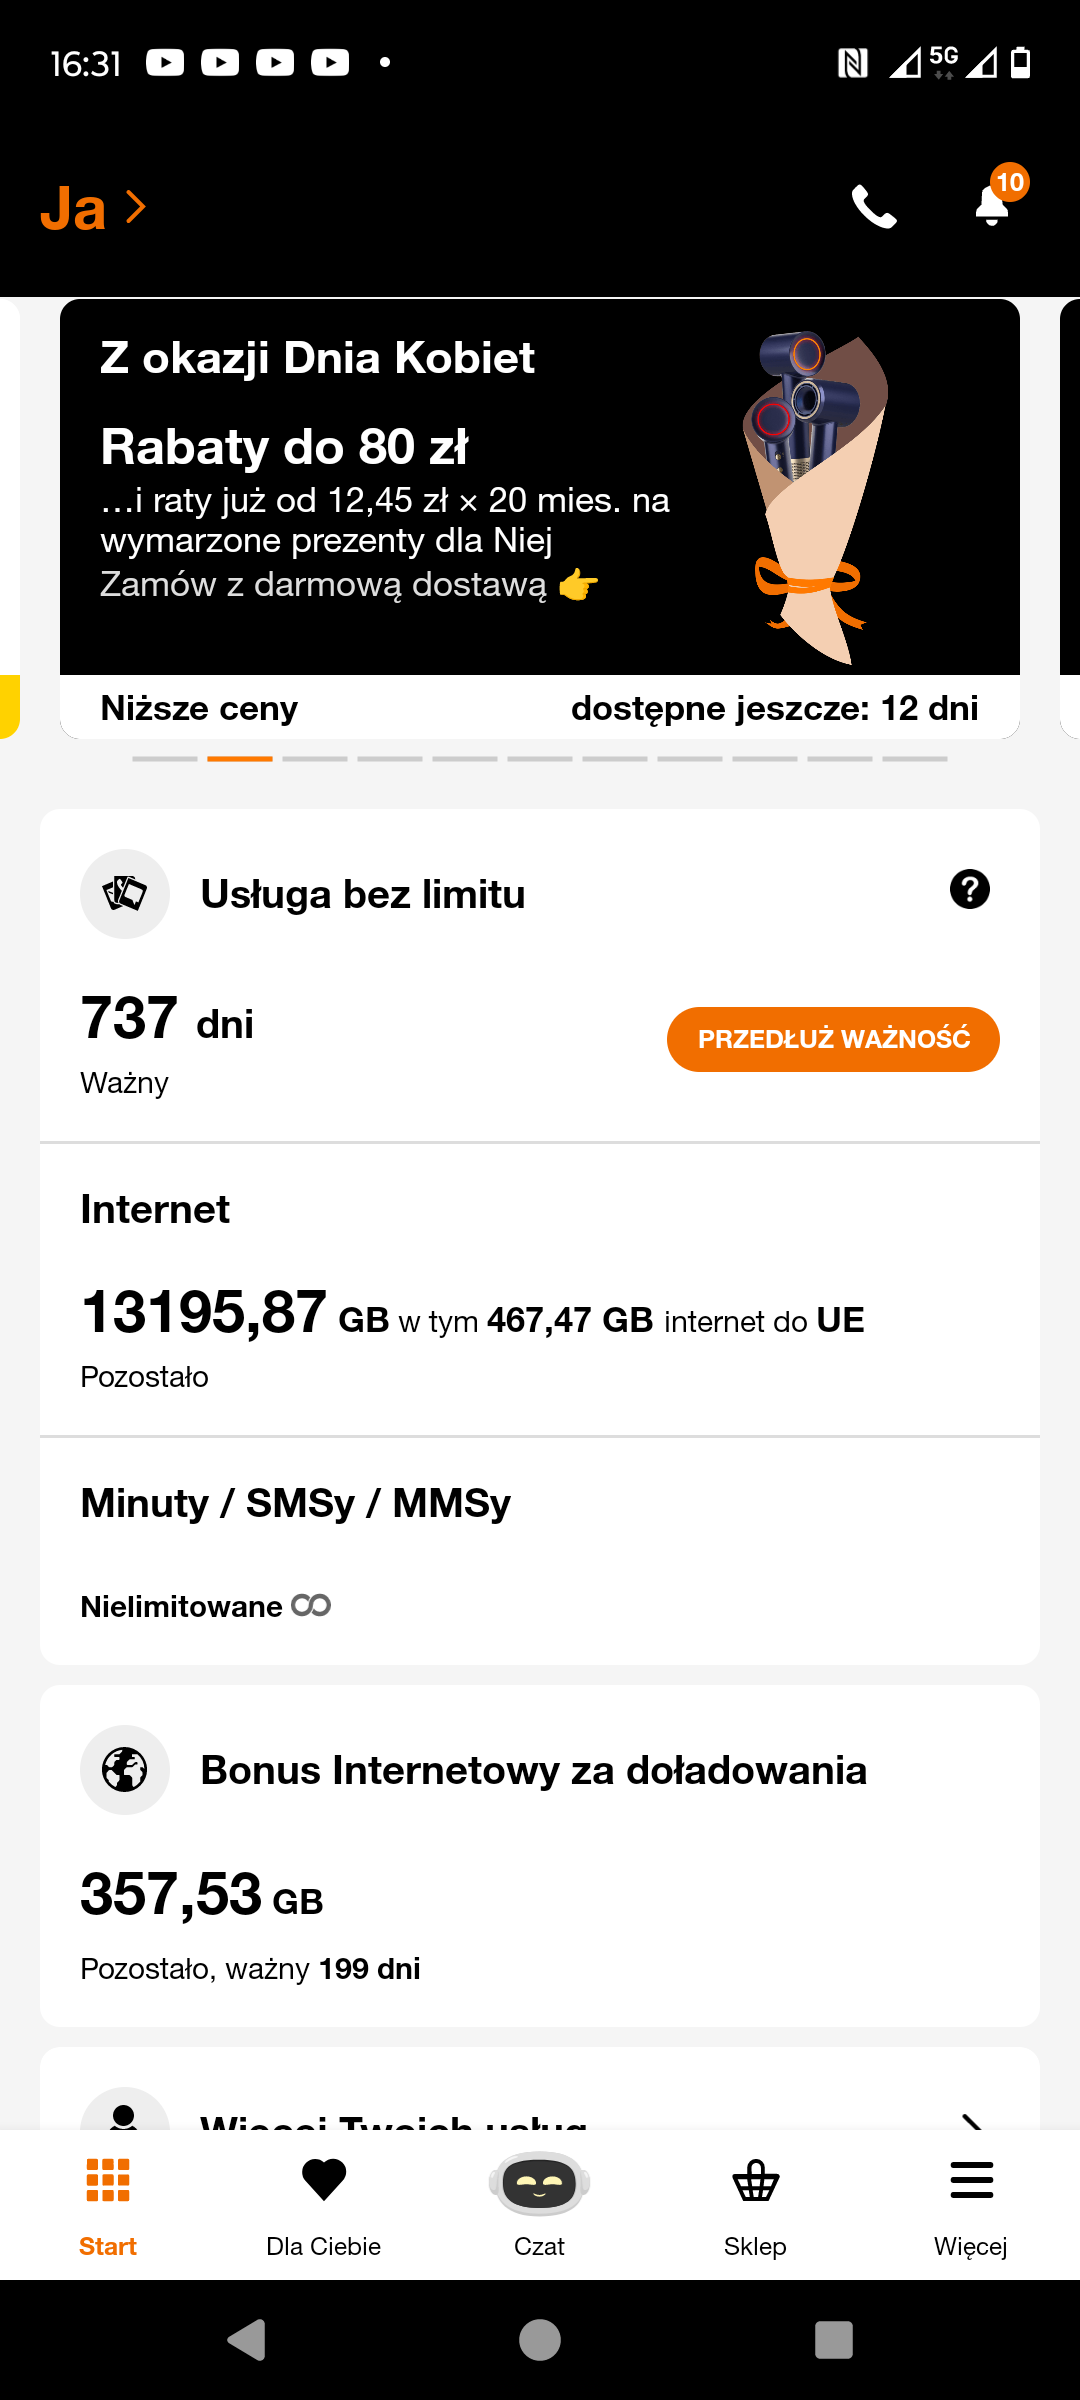Viewport: 1080px width, 2400px height.
Task: Open notifications bell with 10 badge
Action: click(993, 203)
